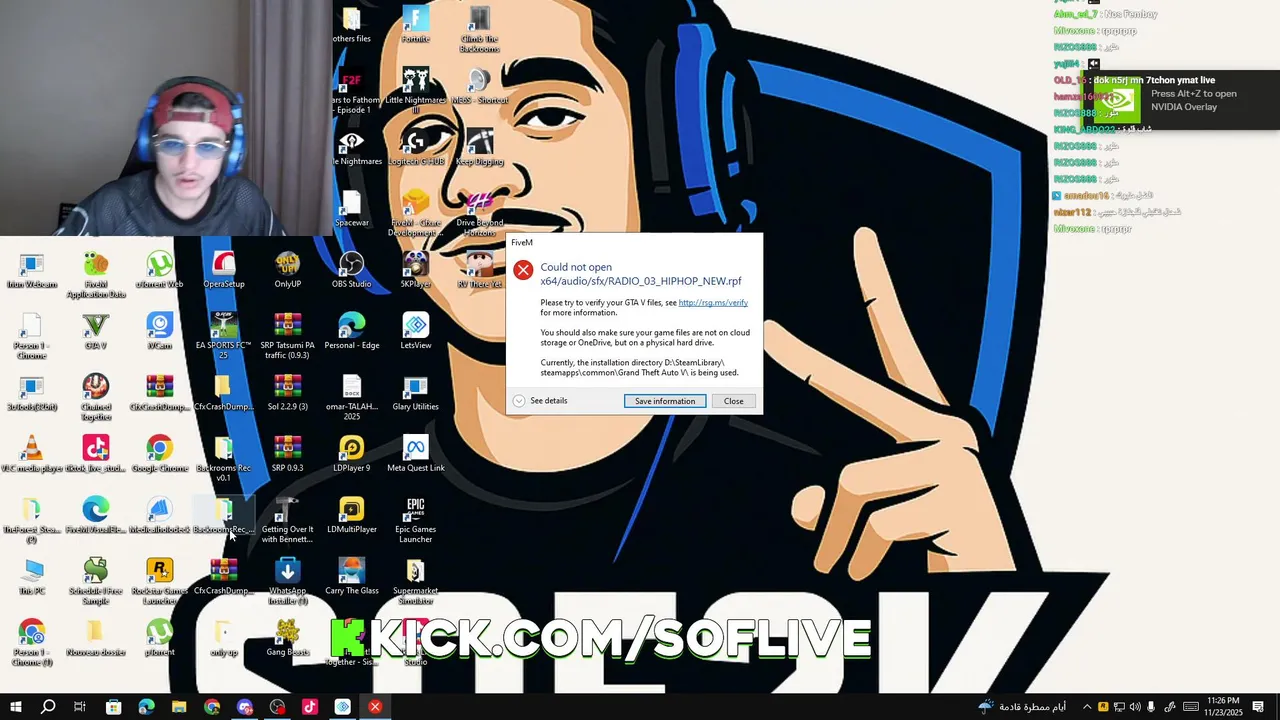Select the 5KPlayer desktop icon
The image size is (1280, 720).
click(x=415, y=270)
